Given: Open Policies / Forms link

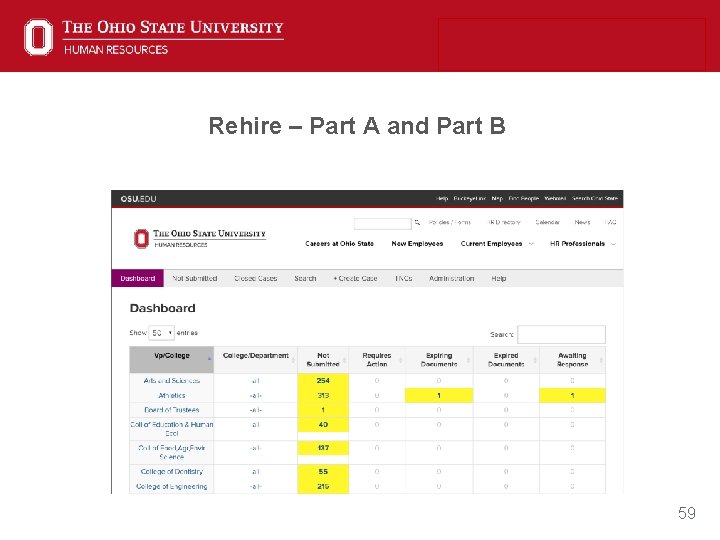Looking at the screenshot, I should click(450, 222).
